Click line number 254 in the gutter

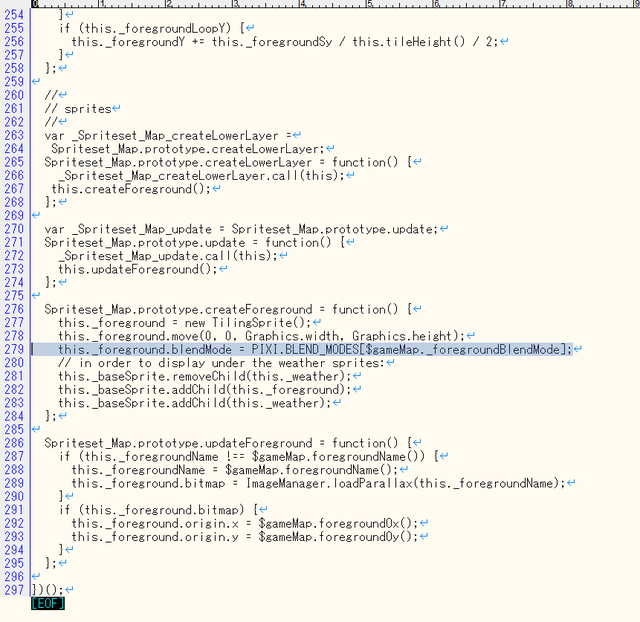14,15
